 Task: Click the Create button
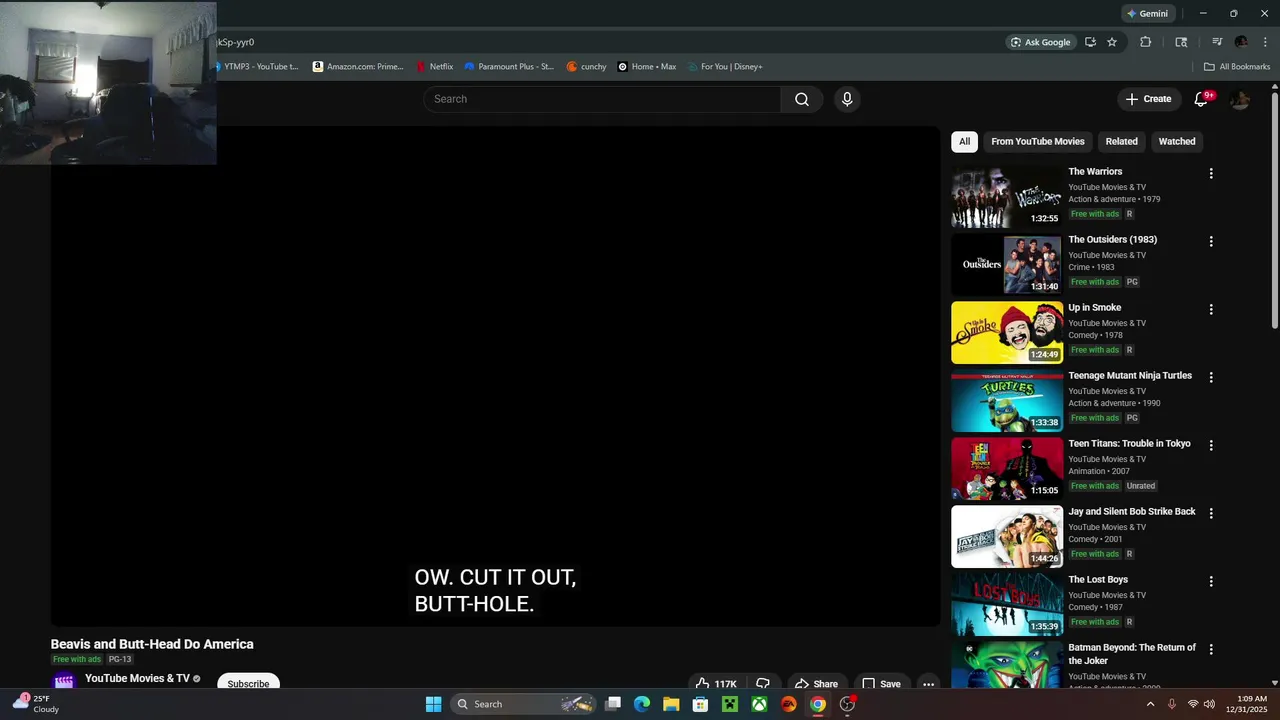click(1148, 99)
